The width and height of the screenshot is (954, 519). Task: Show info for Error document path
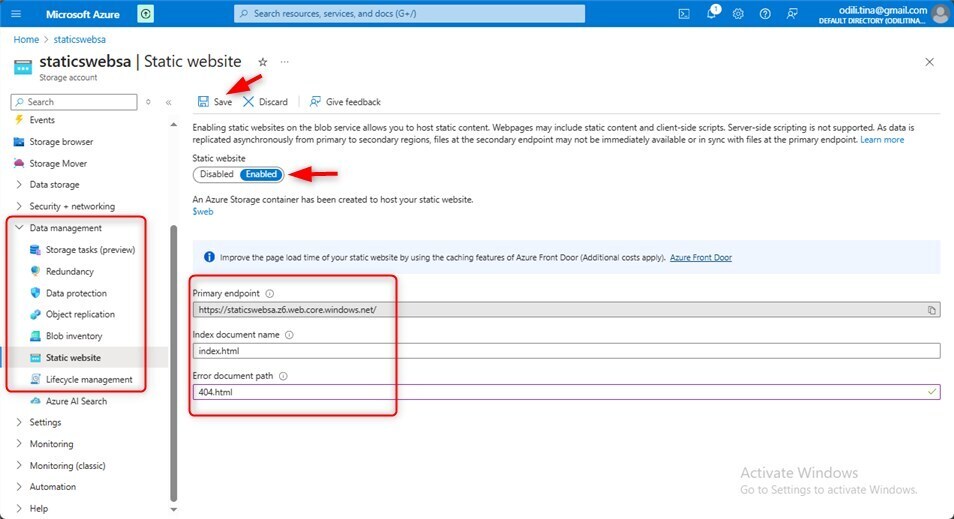283,376
